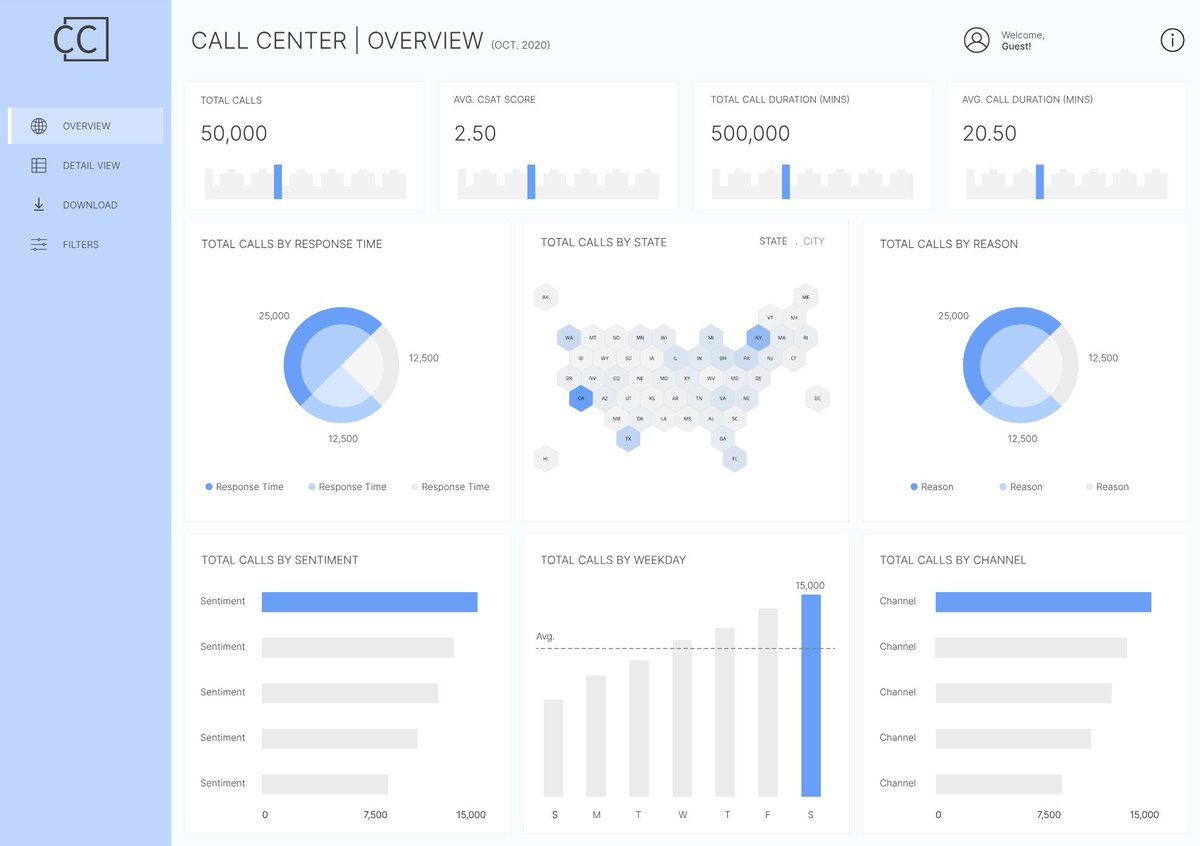Click gray segment of Reason donut
The height and width of the screenshot is (846, 1200).
point(1070,364)
